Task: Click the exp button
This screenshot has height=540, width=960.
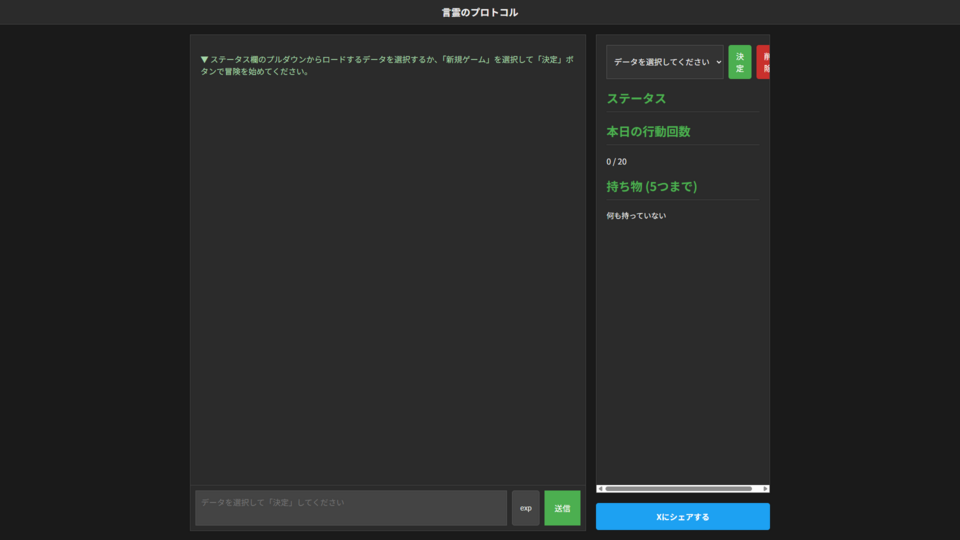Action: click(525, 508)
